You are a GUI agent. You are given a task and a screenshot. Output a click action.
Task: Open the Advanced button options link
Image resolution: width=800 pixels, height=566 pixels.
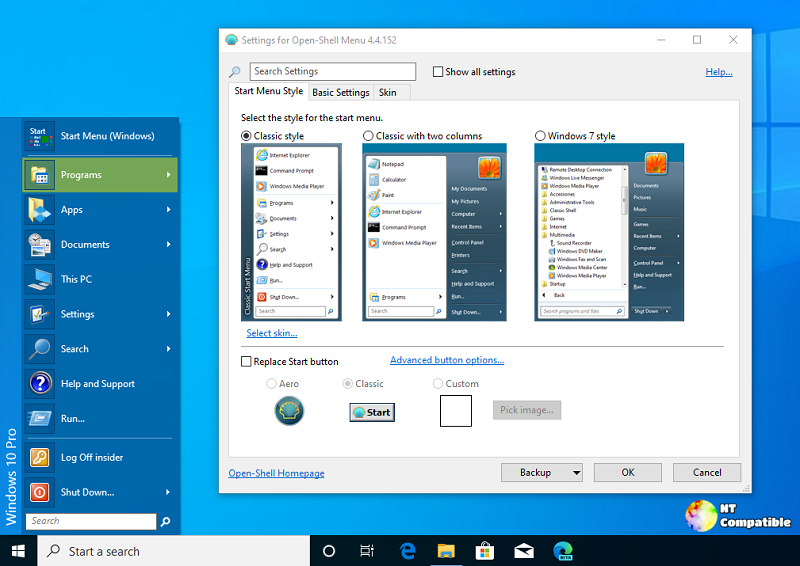click(x=447, y=360)
